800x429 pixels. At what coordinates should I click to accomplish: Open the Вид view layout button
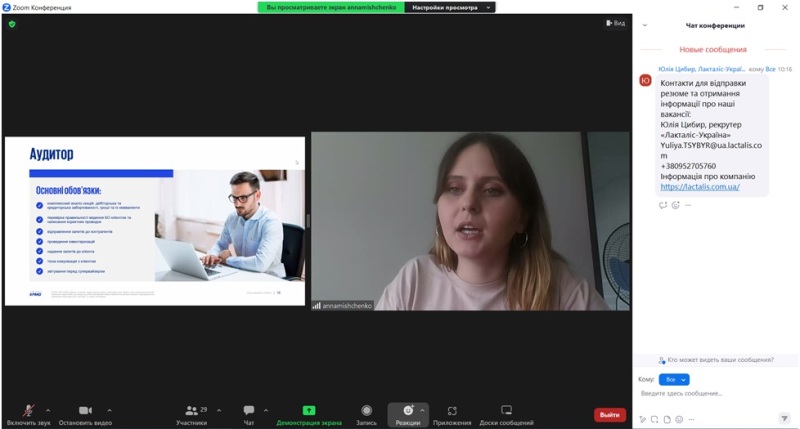click(x=615, y=23)
